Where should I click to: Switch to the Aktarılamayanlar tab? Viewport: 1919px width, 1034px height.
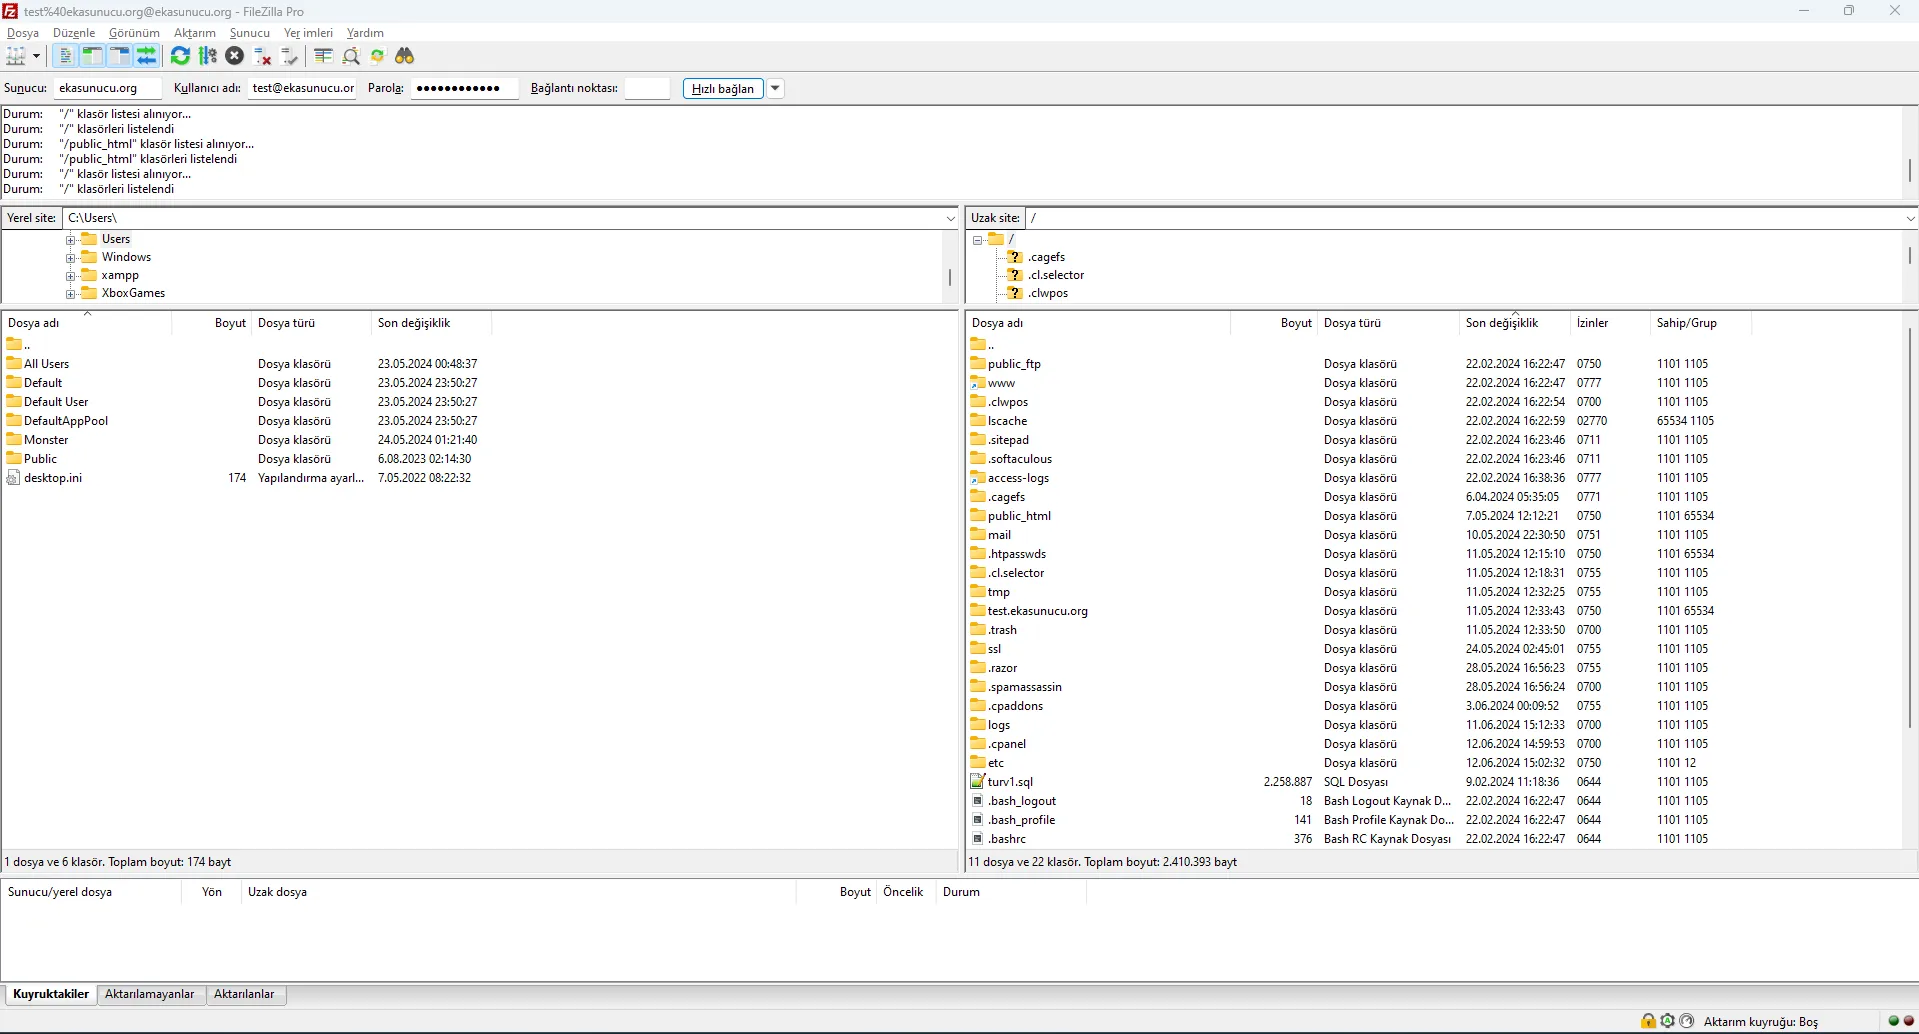click(x=150, y=994)
